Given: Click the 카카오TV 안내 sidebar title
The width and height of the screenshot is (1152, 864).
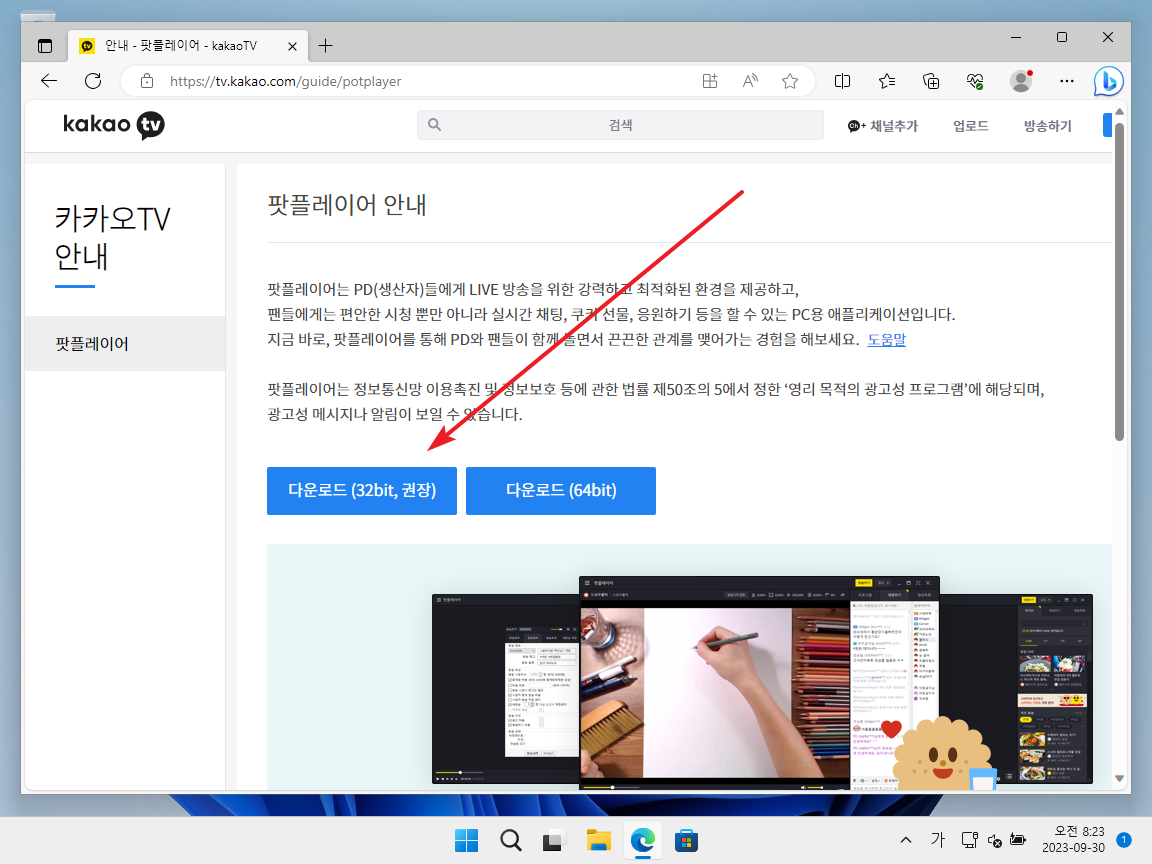Looking at the screenshot, I should (112, 237).
